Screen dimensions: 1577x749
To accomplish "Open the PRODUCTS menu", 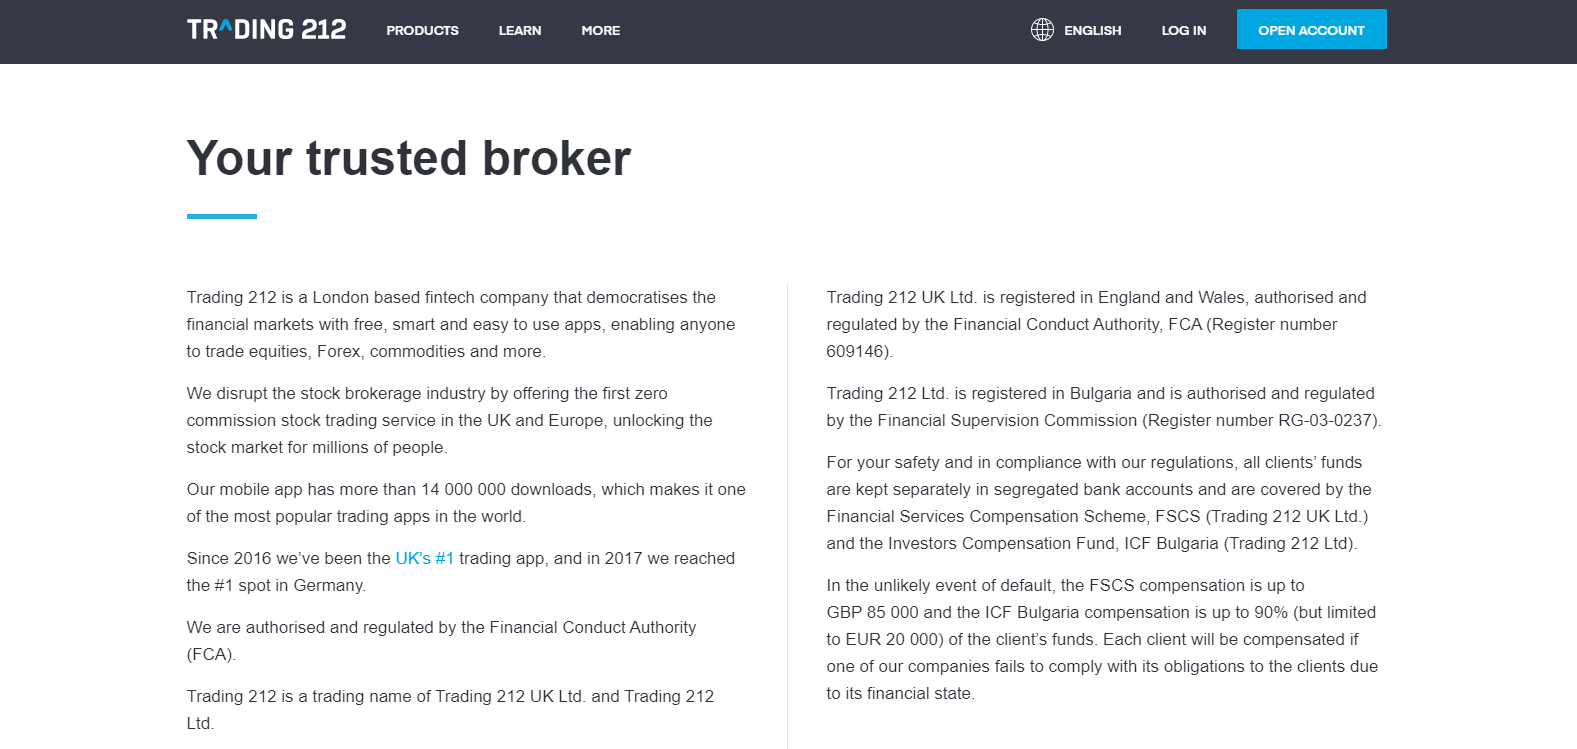I will pos(422,30).
